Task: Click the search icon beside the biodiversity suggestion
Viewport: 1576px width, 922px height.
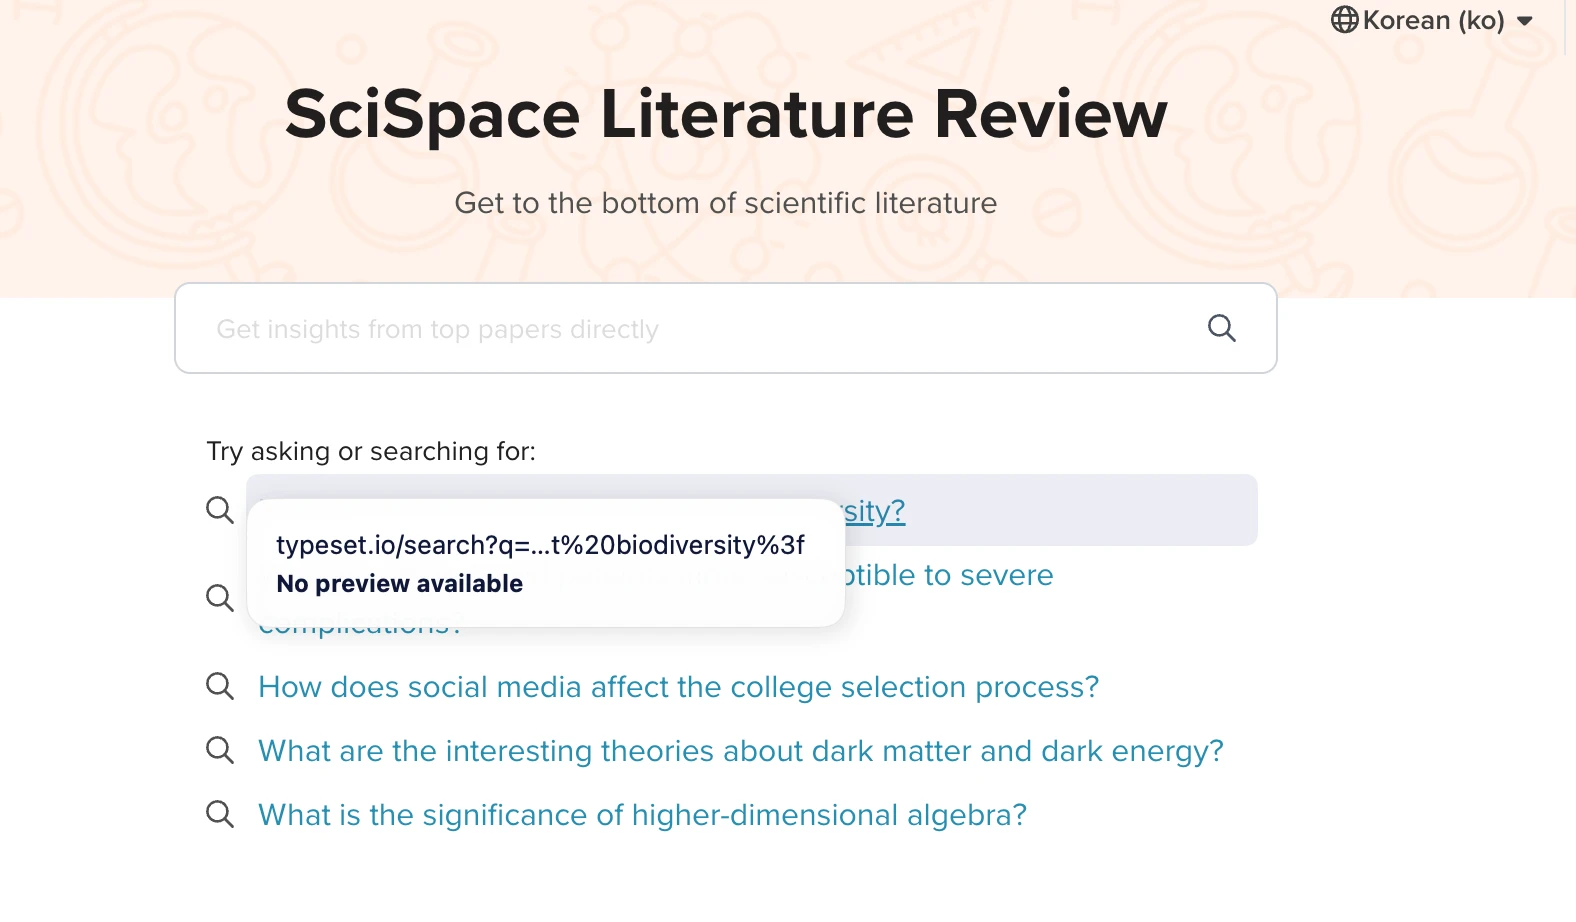Action: click(x=219, y=510)
